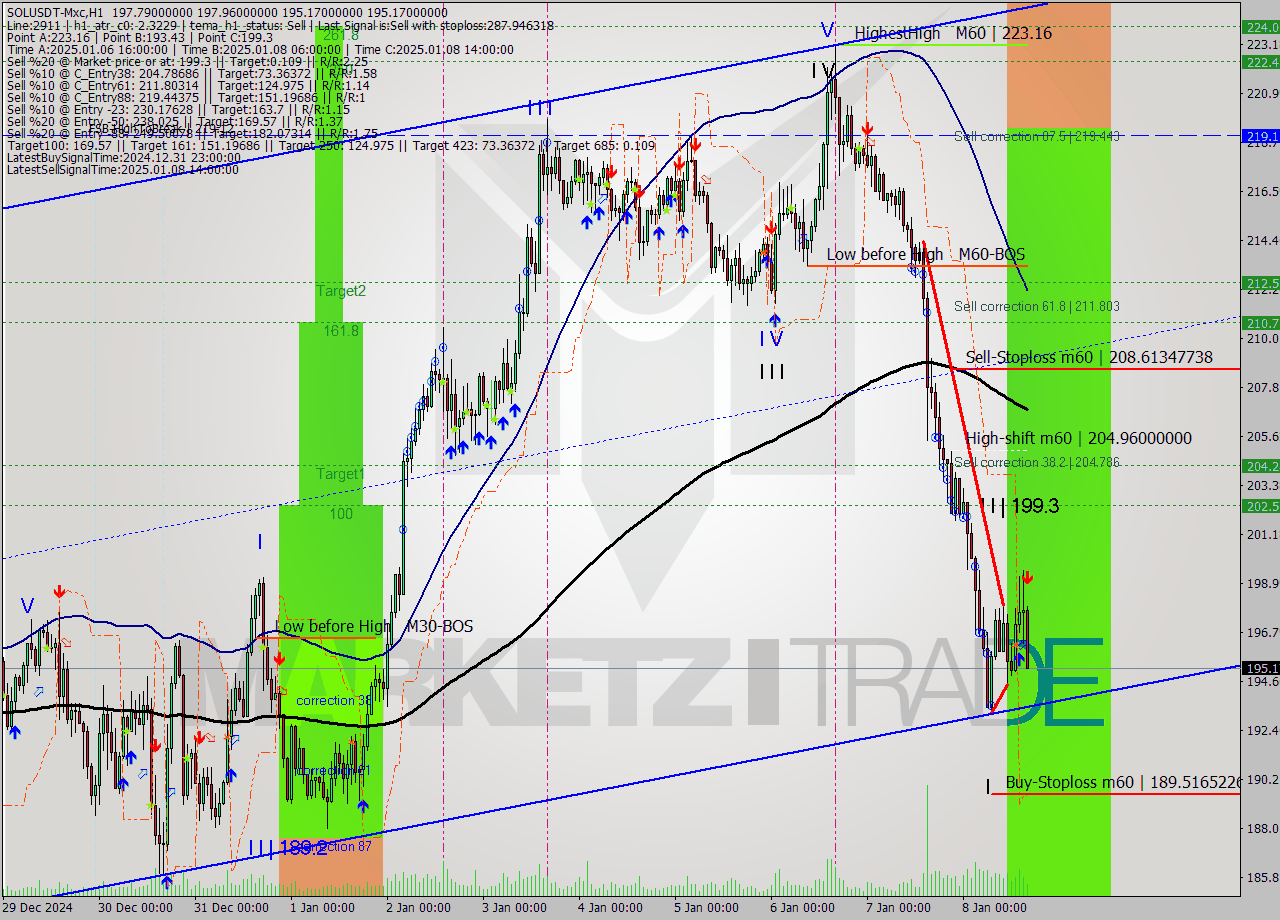Image resolution: width=1280 pixels, height=920 pixels.
Task: Click the green 222.4 price tag
Action: coord(1260,62)
